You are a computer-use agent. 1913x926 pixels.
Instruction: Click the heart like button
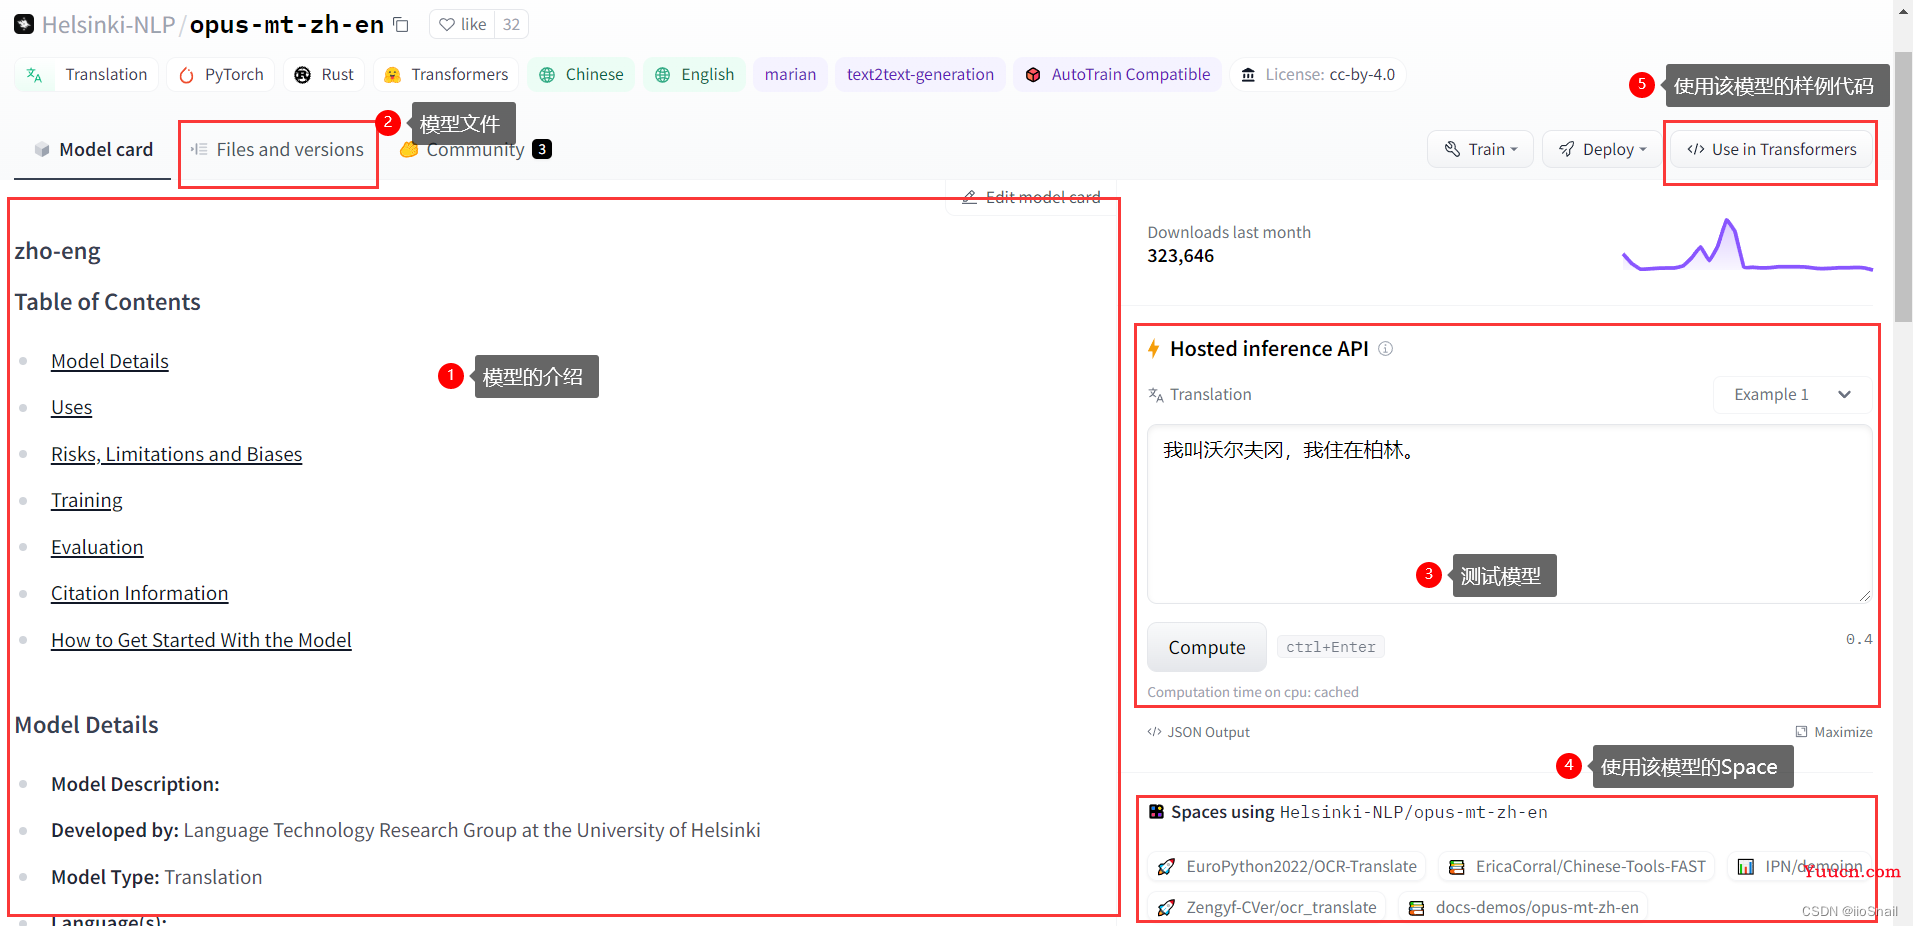462,24
